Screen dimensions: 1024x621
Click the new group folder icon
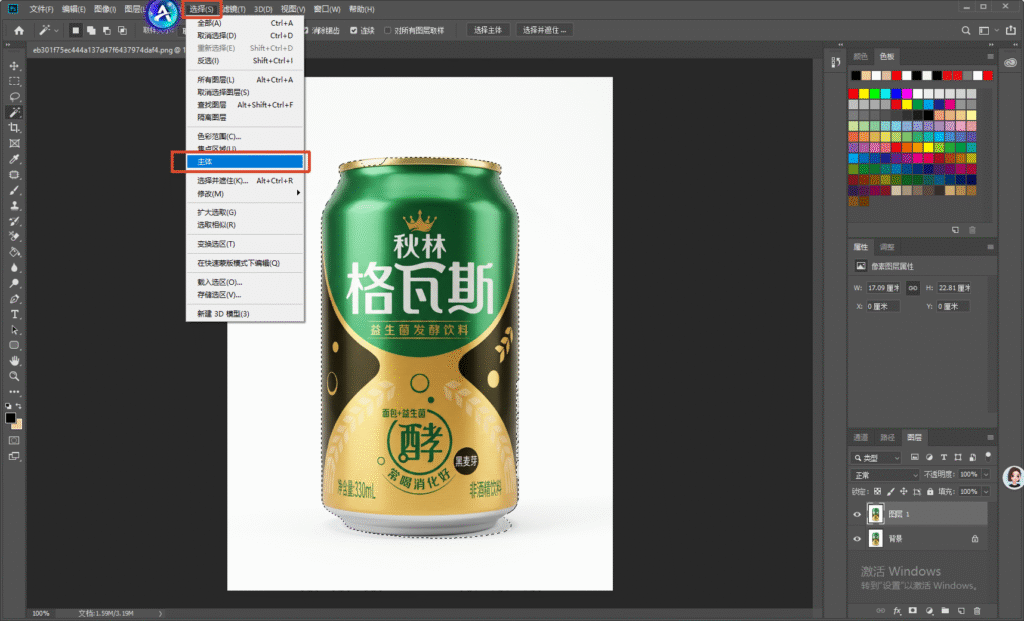945,611
